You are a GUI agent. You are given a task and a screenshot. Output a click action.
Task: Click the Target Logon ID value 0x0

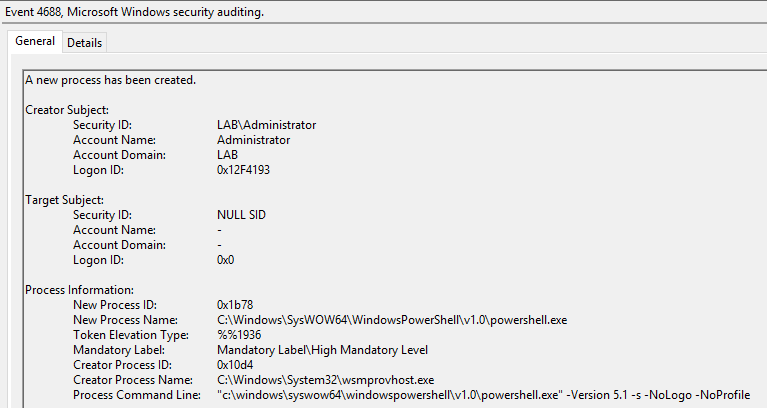point(225,260)
